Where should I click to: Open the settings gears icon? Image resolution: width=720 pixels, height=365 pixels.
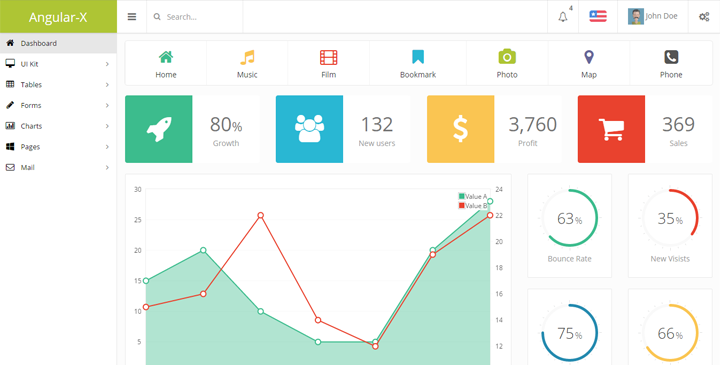pyautogui.click(x=704, y=17)
